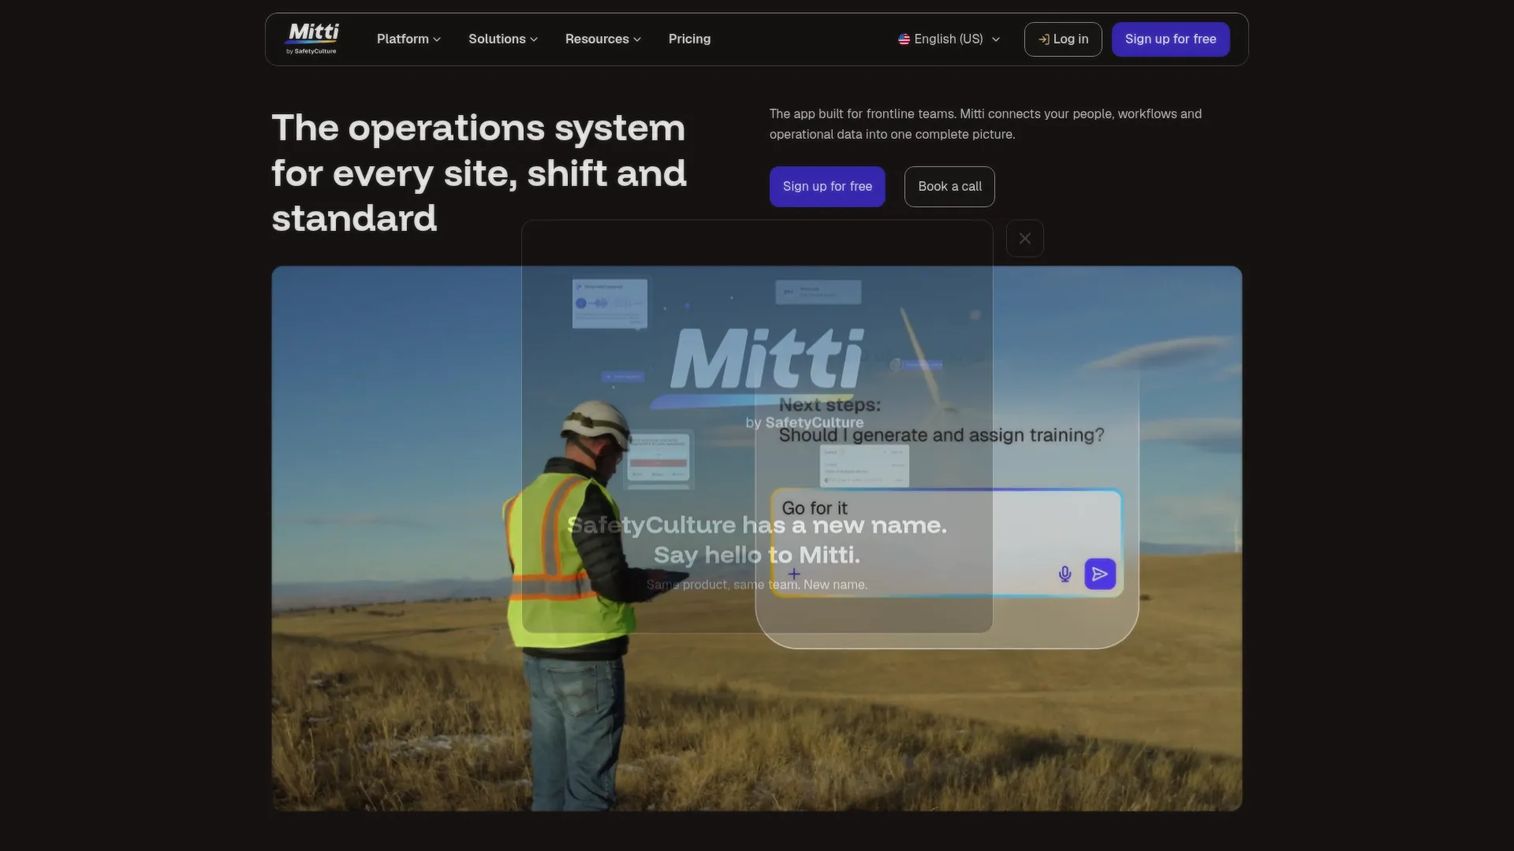Click the "Same product, same team. New name." text

tap(757, 585)
